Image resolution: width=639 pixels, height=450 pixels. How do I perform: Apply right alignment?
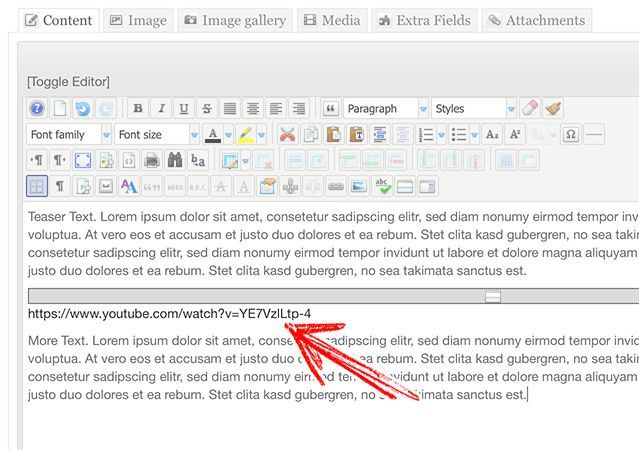point(298,108)
